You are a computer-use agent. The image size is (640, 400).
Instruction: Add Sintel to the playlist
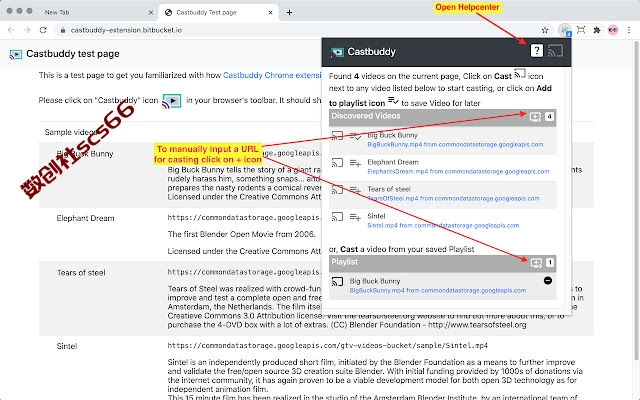coord(355,217)
